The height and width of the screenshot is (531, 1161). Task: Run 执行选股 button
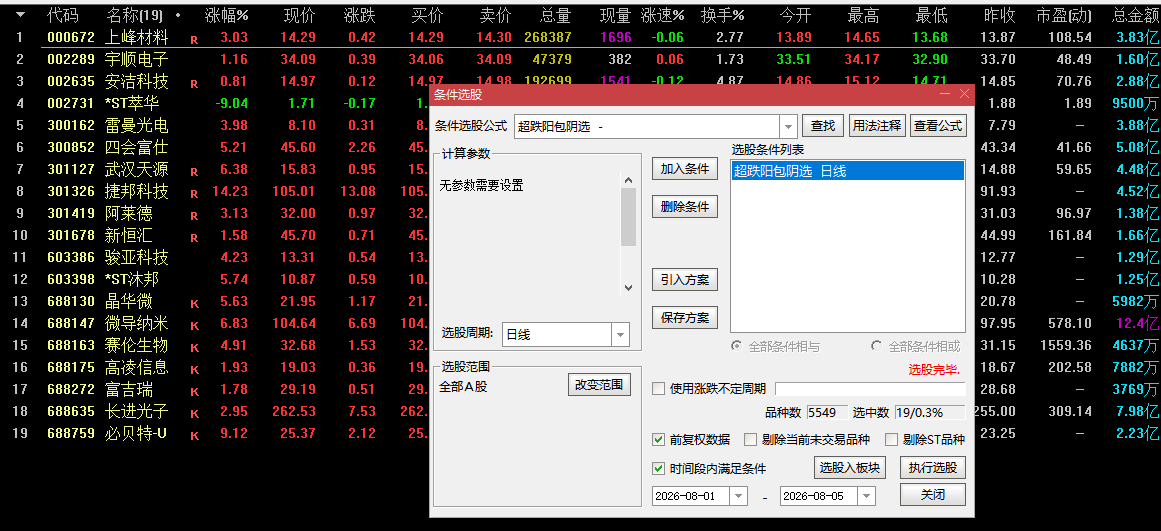pyautogui.click(x=933, y=468)
